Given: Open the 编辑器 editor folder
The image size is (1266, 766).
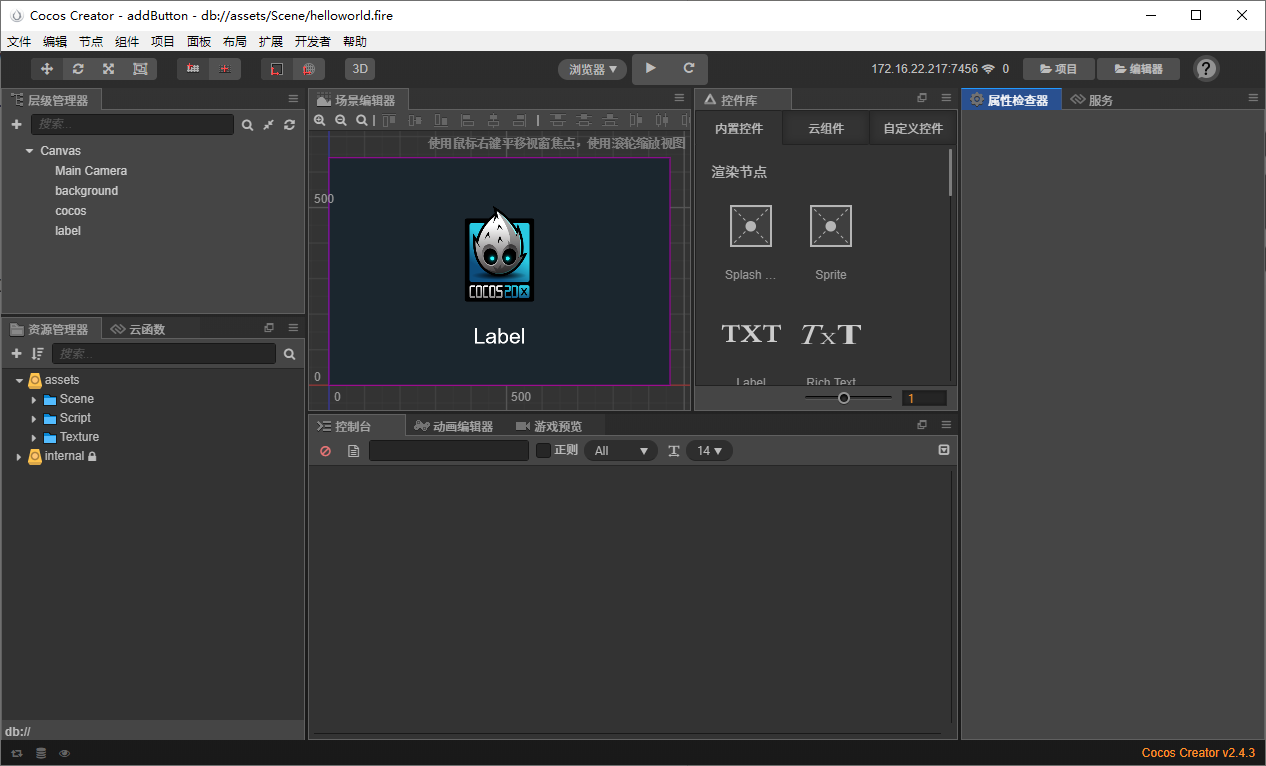Looking at the screenshot, I should tap(1138, 69).
